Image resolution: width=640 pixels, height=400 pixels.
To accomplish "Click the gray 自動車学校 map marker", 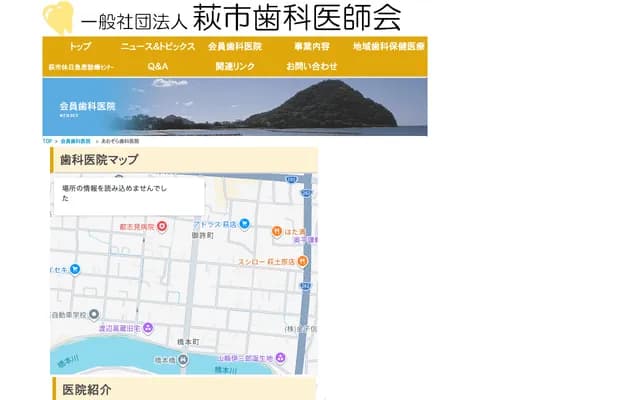I will coord(94,314).
